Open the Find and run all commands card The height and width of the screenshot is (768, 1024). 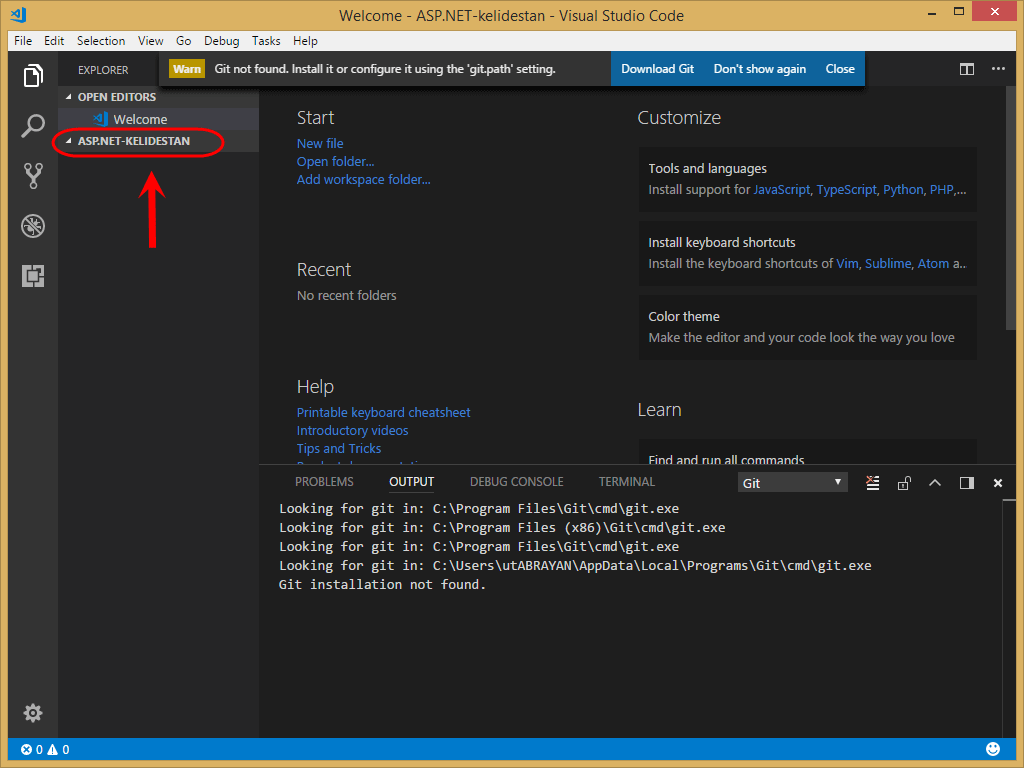pyautogui.click(x=807, y=454)
